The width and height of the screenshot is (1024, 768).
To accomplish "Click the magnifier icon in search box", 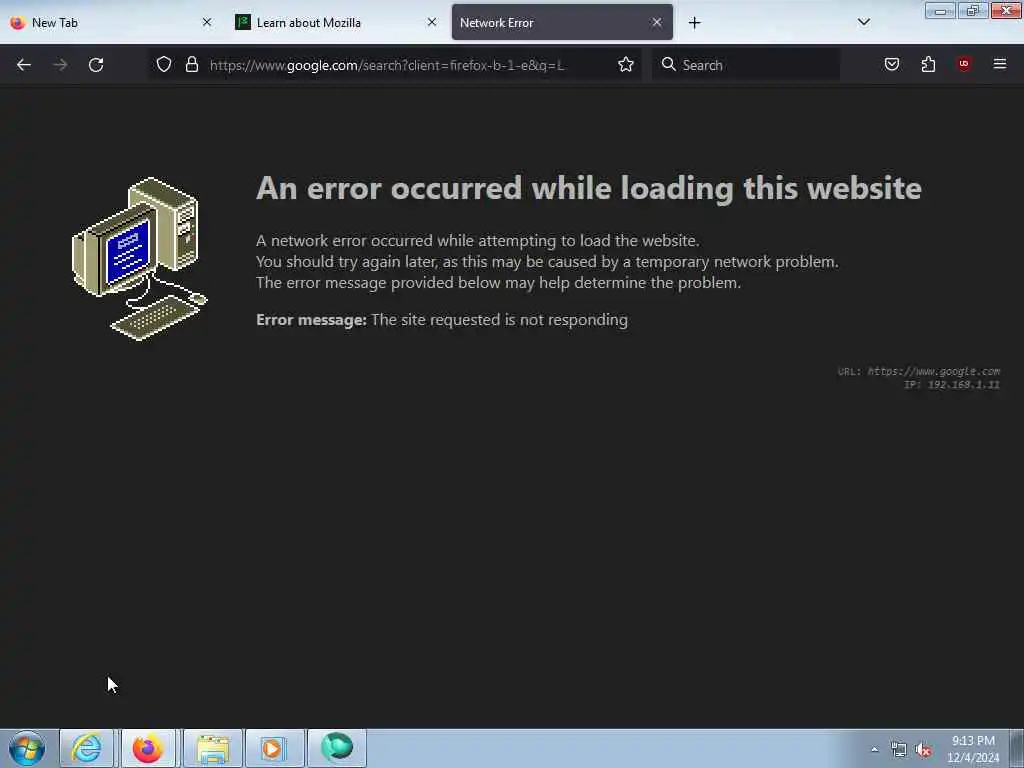I will coord(668,64).
